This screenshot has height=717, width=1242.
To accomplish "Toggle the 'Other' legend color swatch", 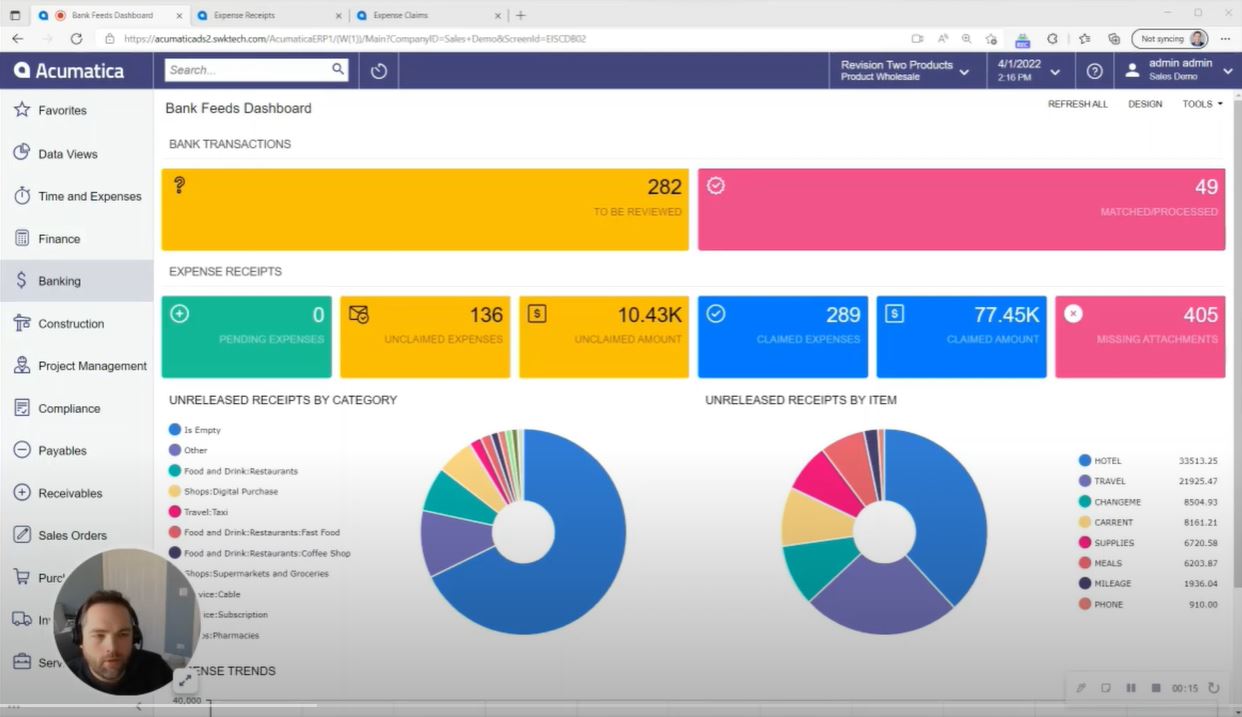I will click(x=175, y=450).
